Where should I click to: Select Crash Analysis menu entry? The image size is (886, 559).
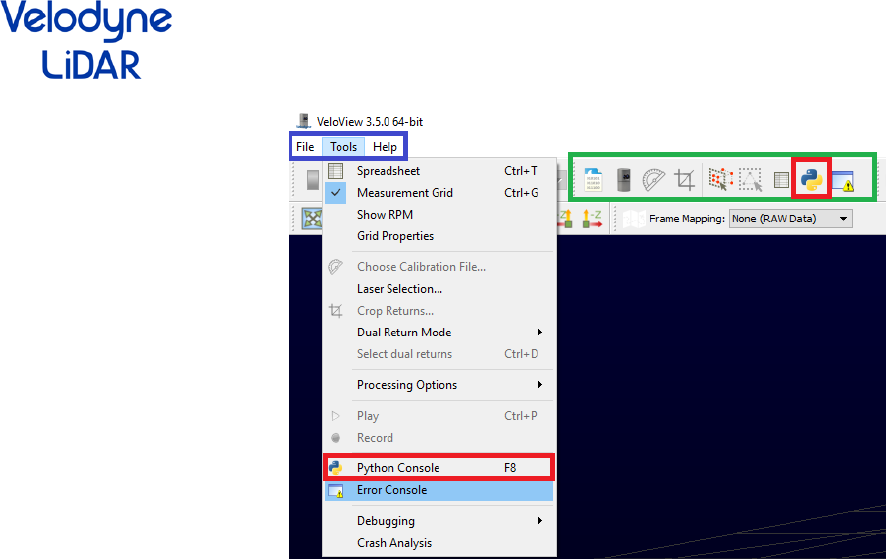[x=439, y=543]
